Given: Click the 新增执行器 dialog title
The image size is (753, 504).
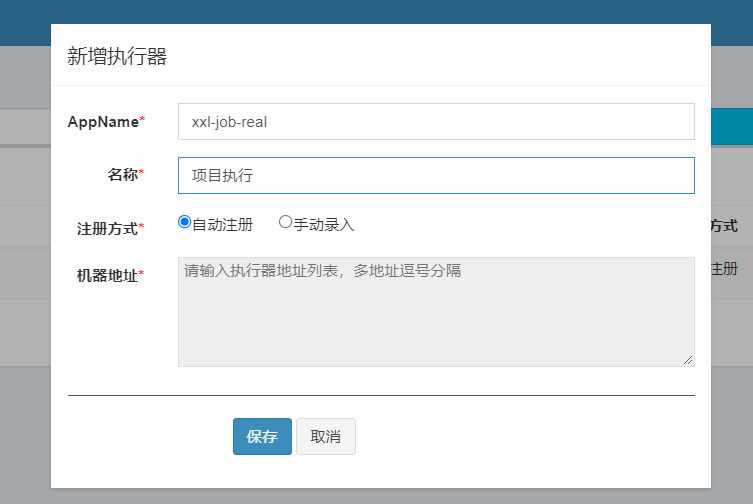Looking at the screenshot, I should [117, 56].
